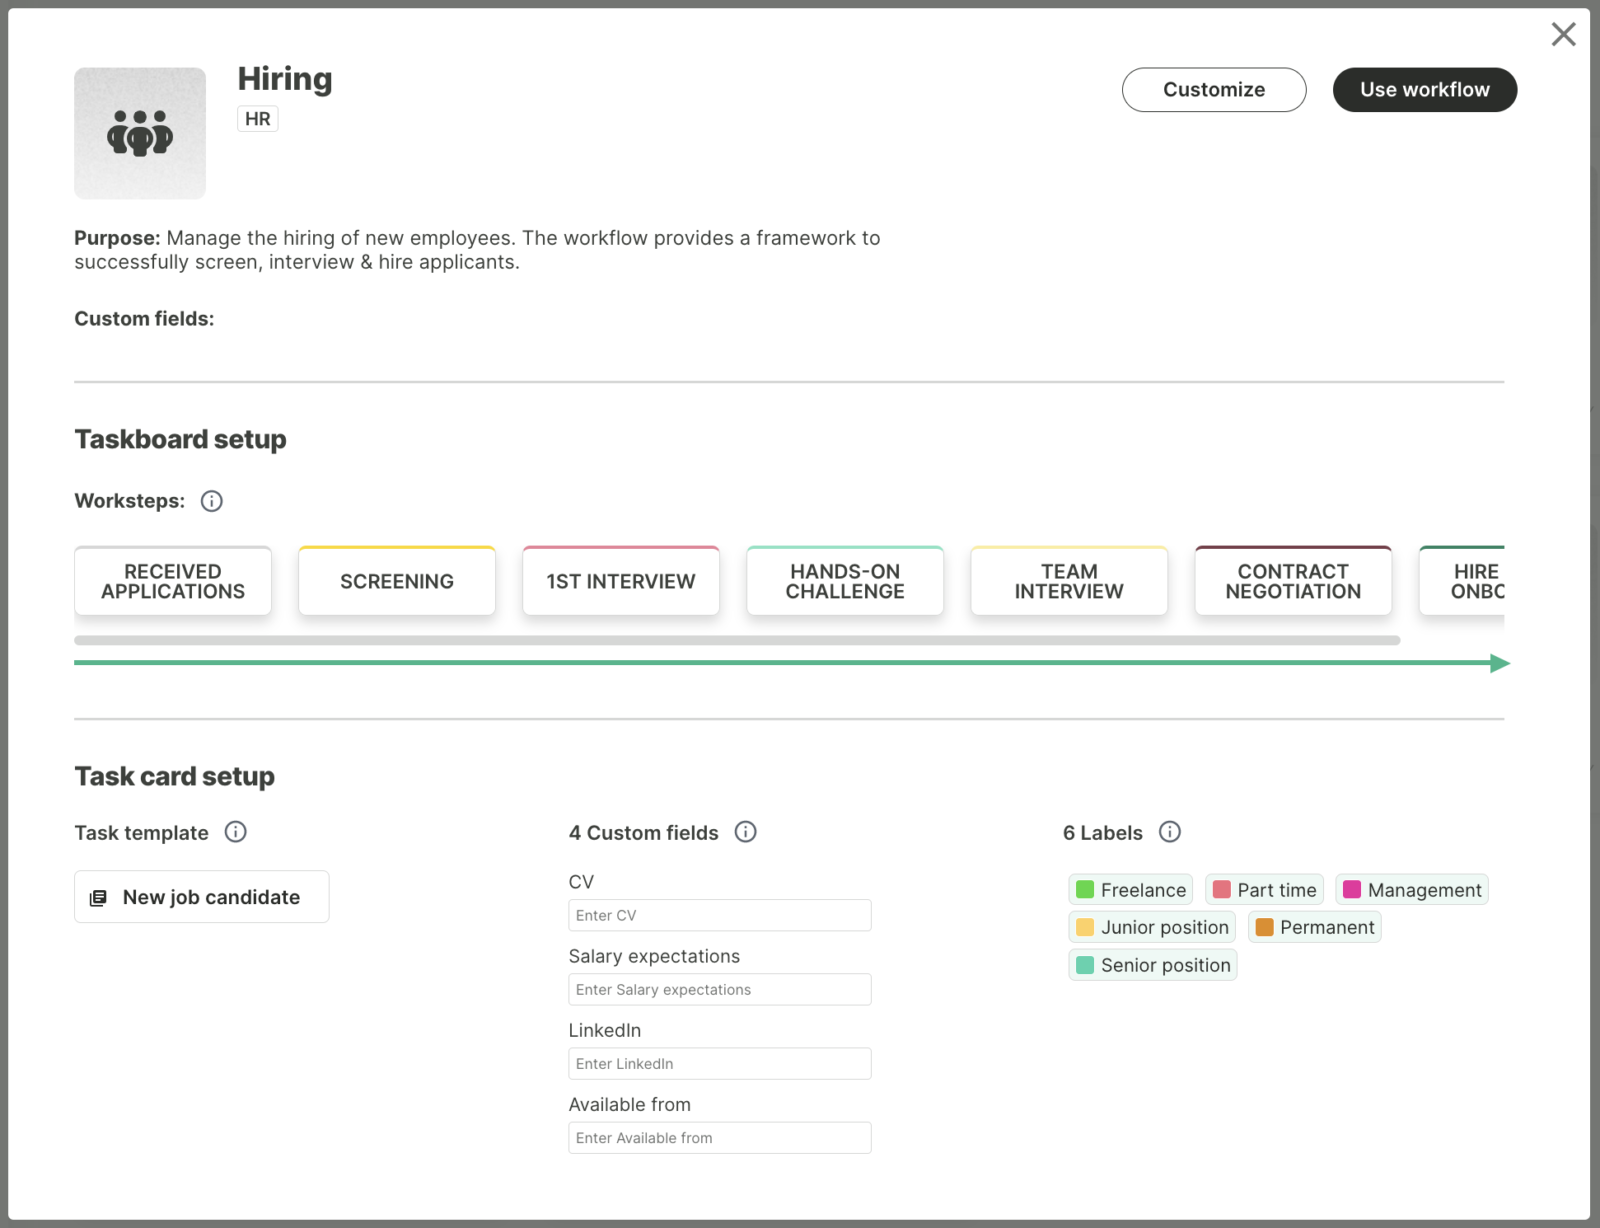Click the Custom fields info icon

[x=745, y=832]
